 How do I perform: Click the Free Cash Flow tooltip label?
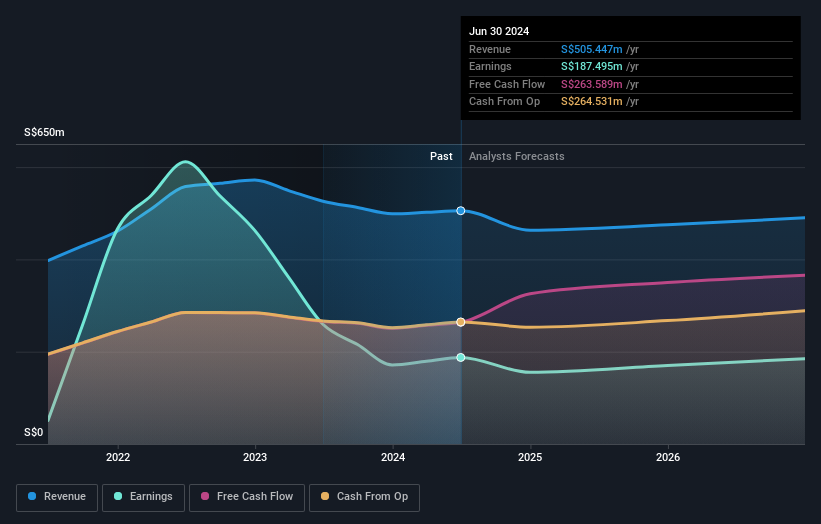tap(507, 84)
